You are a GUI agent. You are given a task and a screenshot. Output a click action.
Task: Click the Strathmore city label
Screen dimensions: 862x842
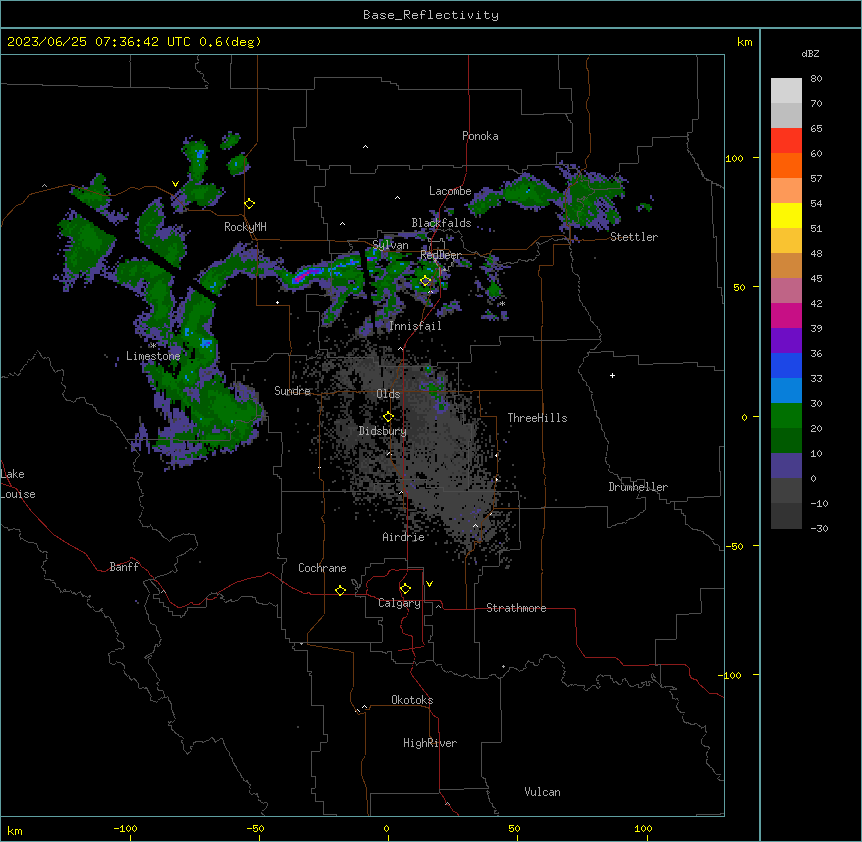coord(516,608)
